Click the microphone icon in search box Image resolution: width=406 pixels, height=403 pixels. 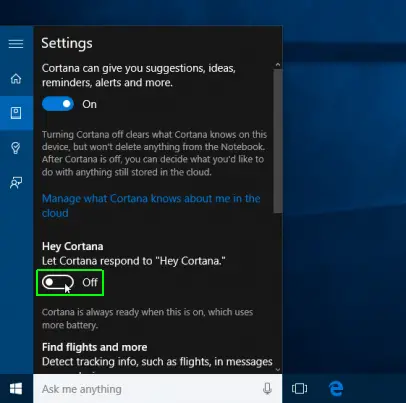pos(267,389)
